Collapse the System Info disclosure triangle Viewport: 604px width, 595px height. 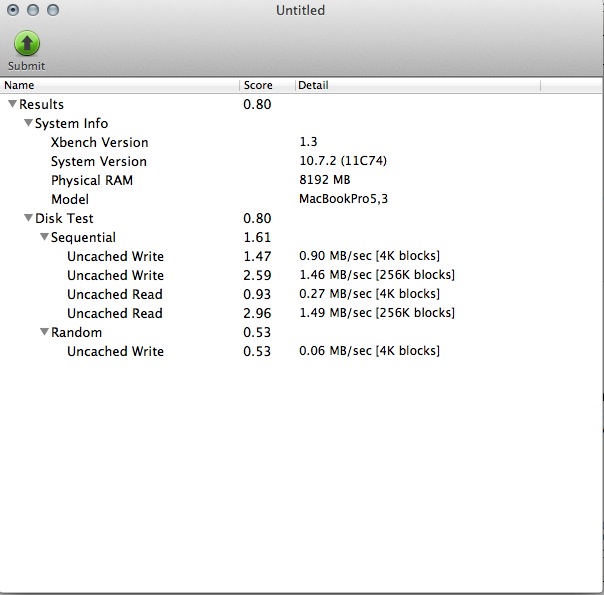point(28,122)
